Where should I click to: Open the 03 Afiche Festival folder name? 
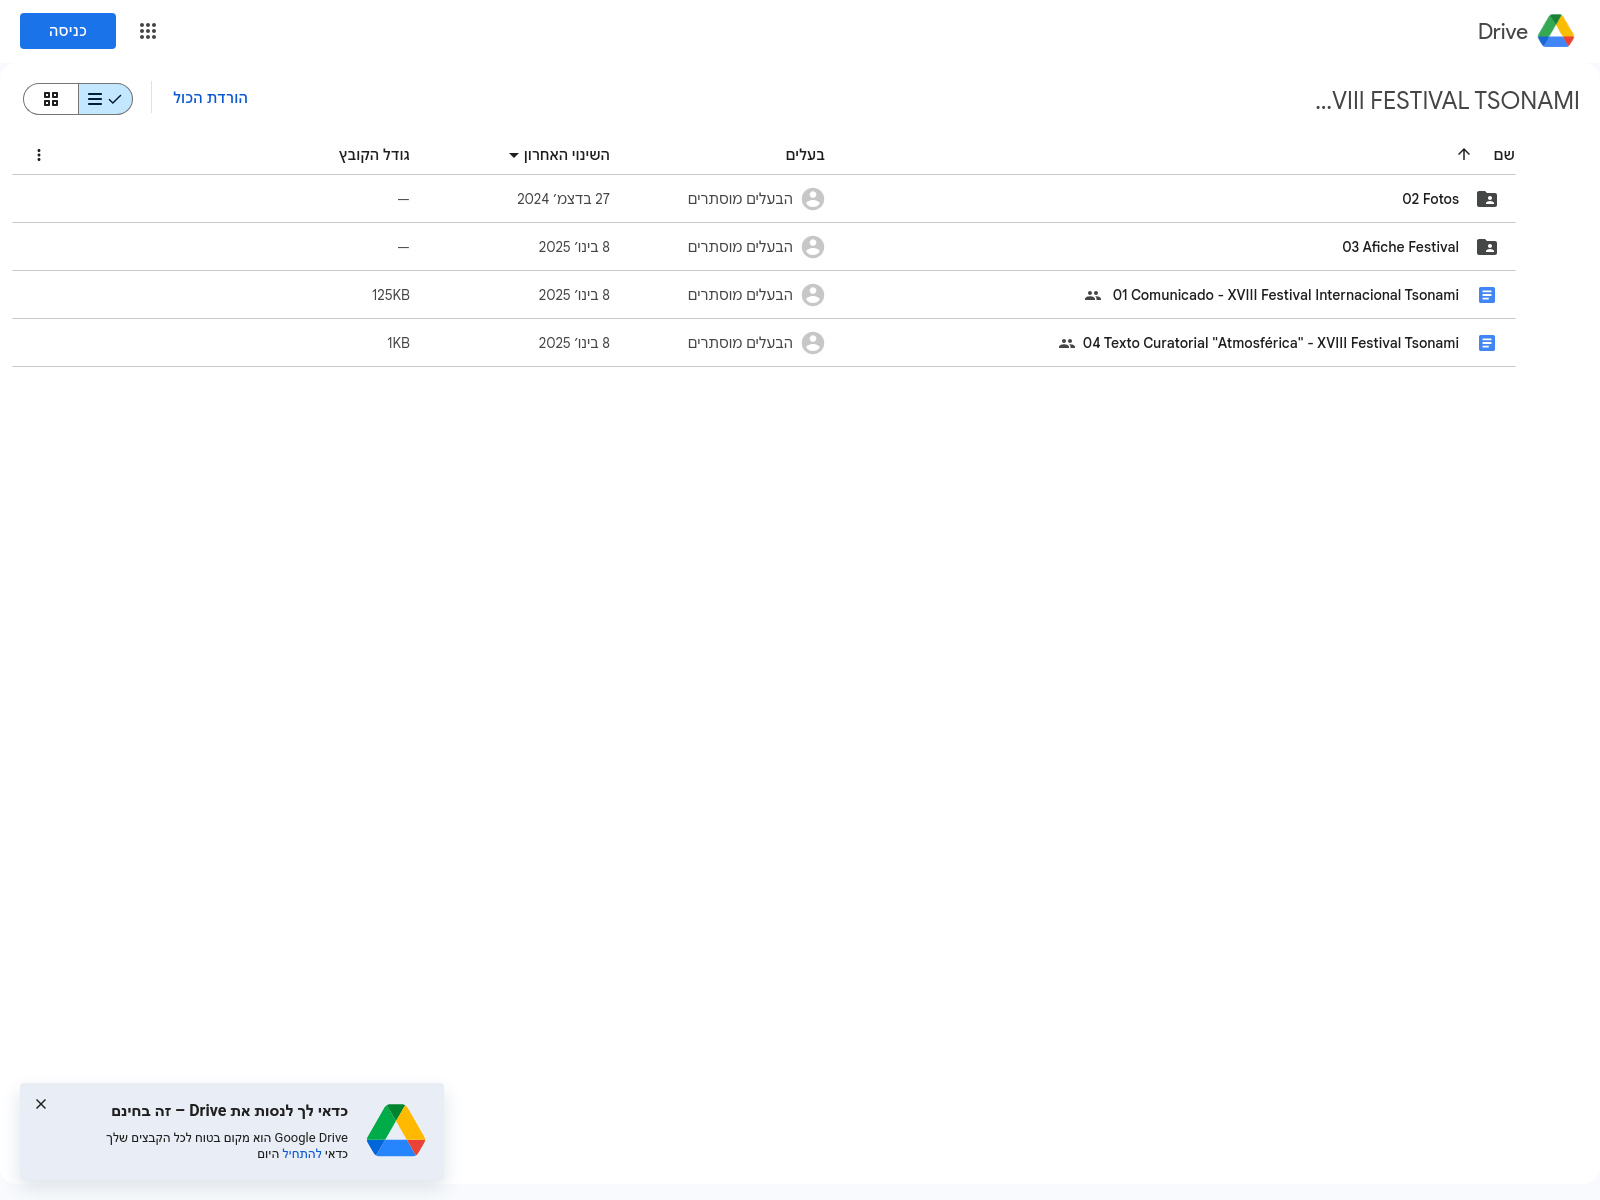click(1400, 247)
